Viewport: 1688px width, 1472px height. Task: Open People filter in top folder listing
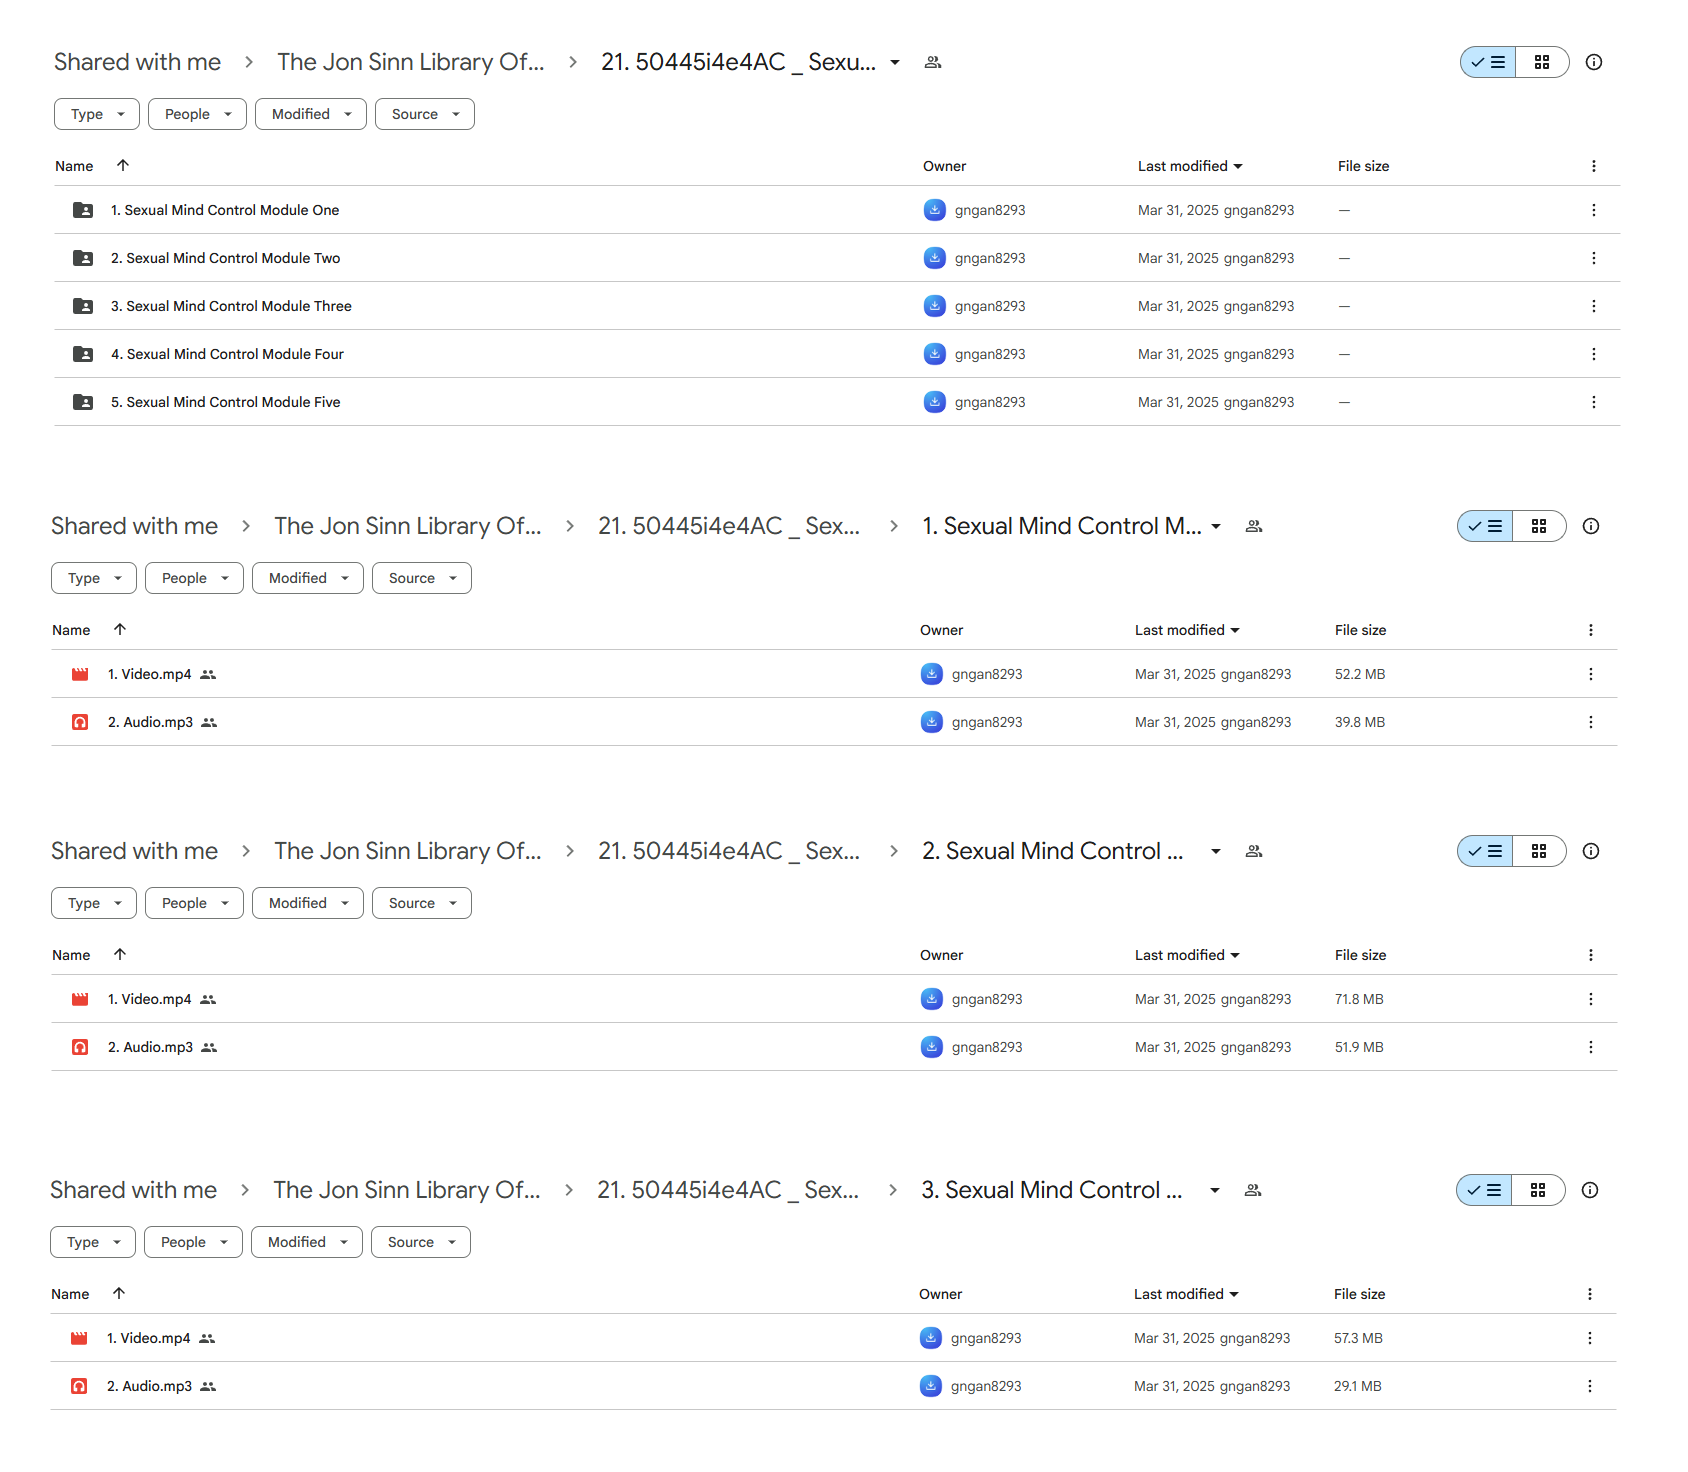click(197, 114)
